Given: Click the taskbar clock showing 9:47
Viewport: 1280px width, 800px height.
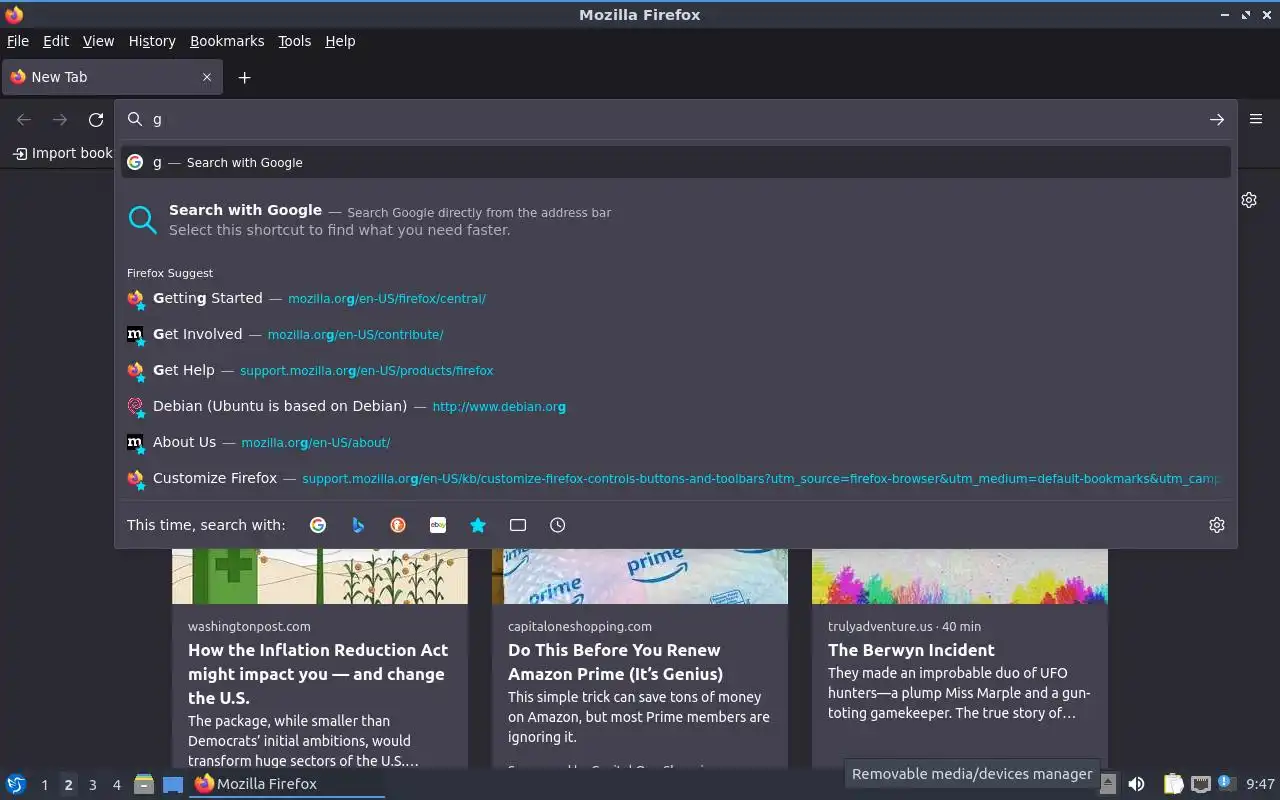Looking at the screenshot, I should (x=1260, y=784).
